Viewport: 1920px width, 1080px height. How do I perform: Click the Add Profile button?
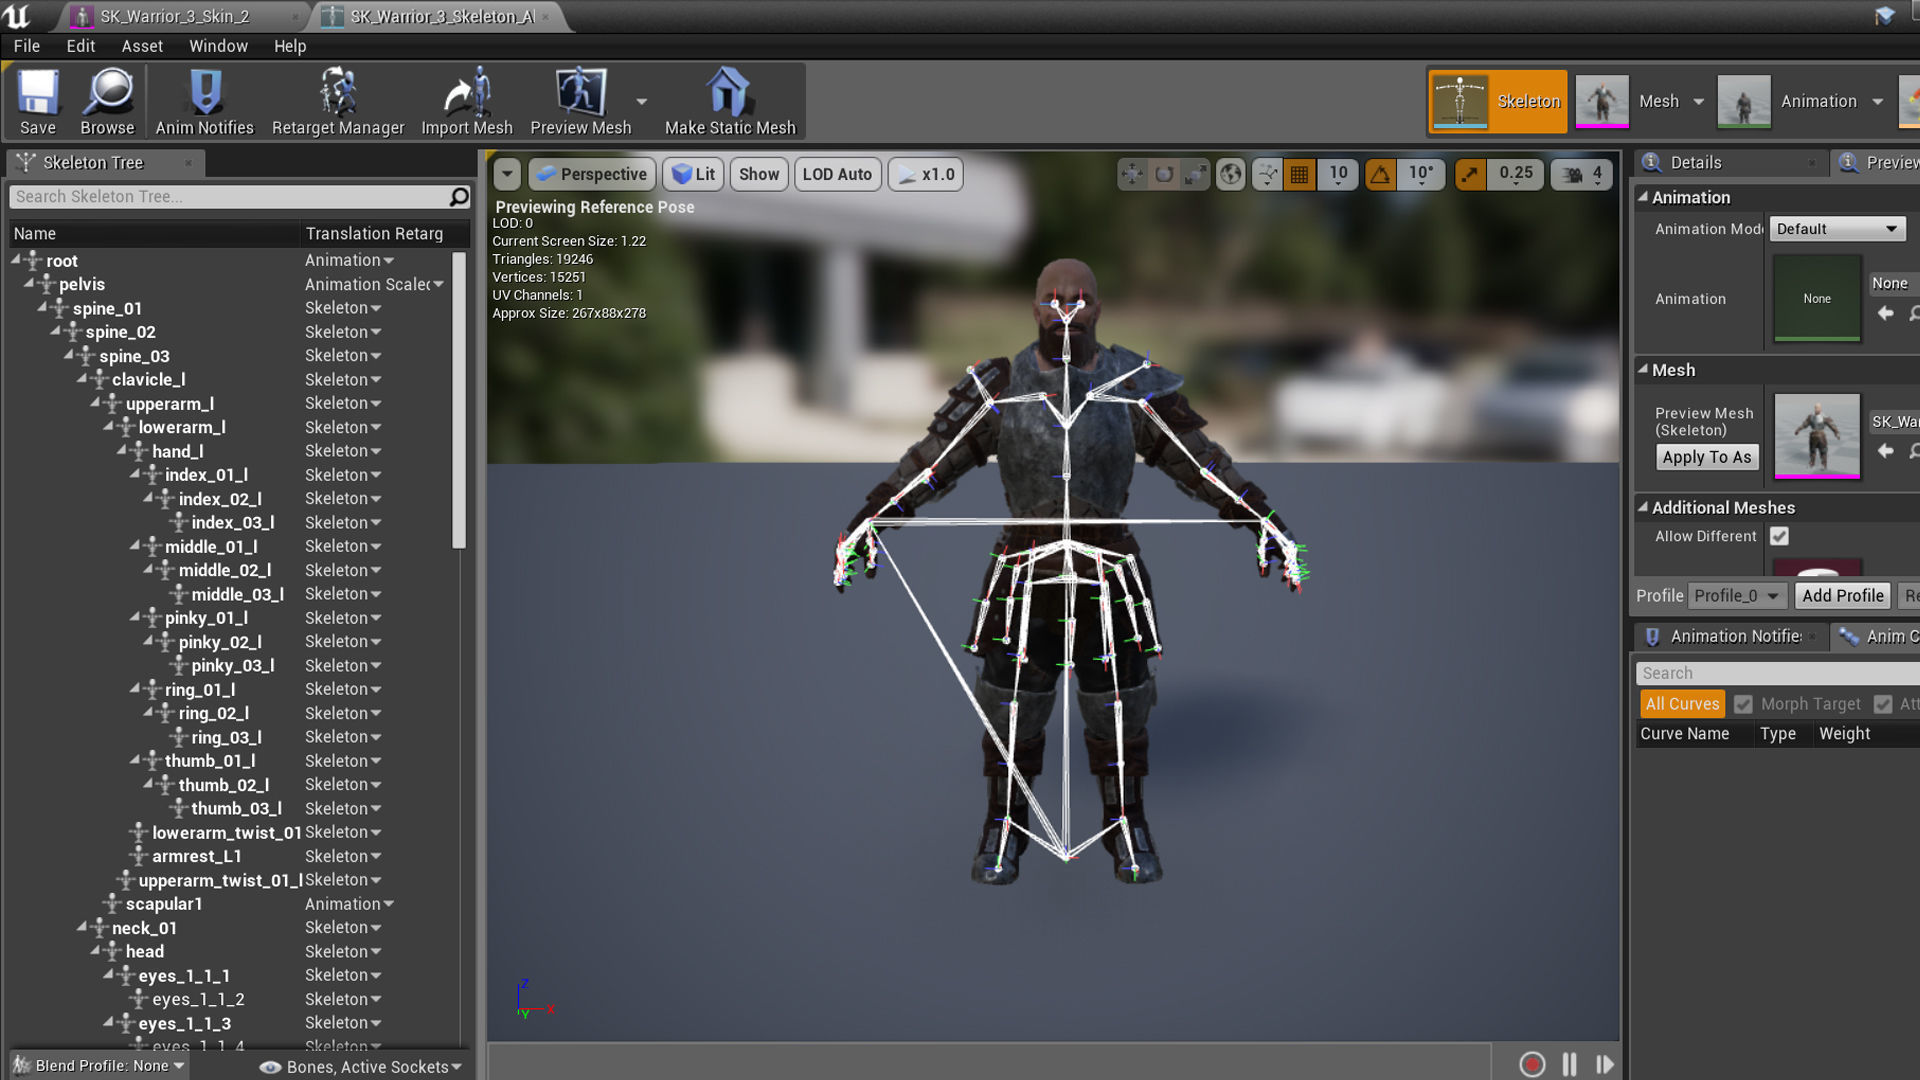(x=1842, y=596)
